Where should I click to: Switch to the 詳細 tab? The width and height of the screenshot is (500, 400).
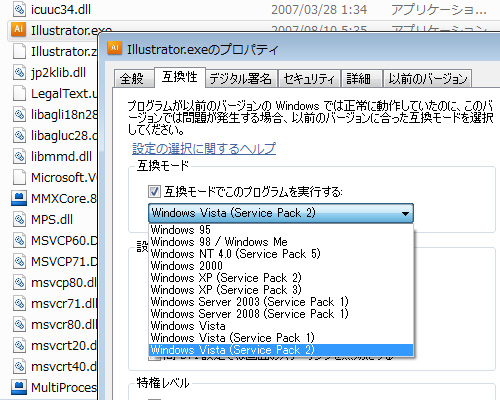[x=362, y=79]
